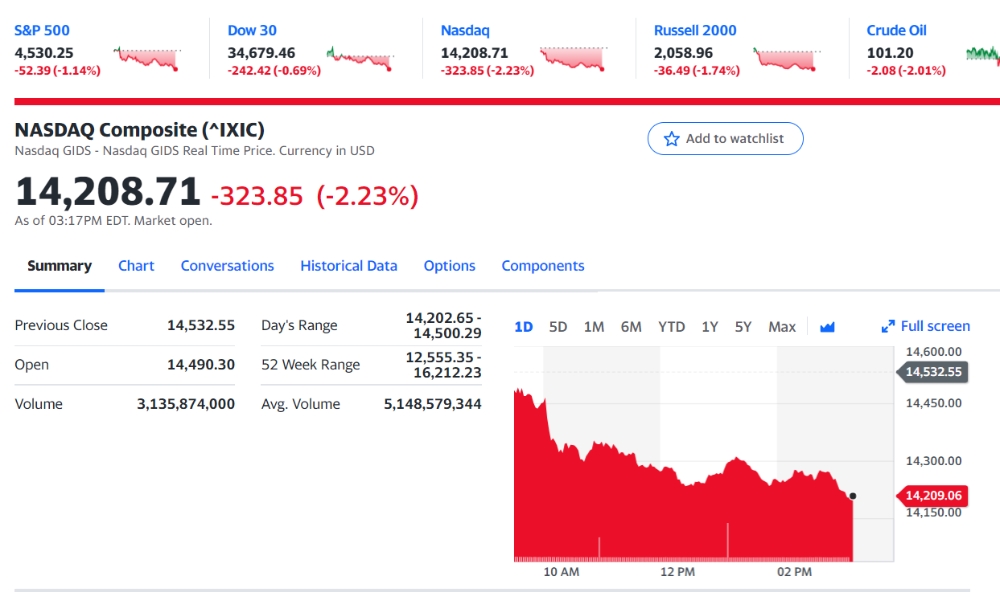The image size is (1000, 592).
Task: Click the large price 14,208.71
Action: [108, 192]
